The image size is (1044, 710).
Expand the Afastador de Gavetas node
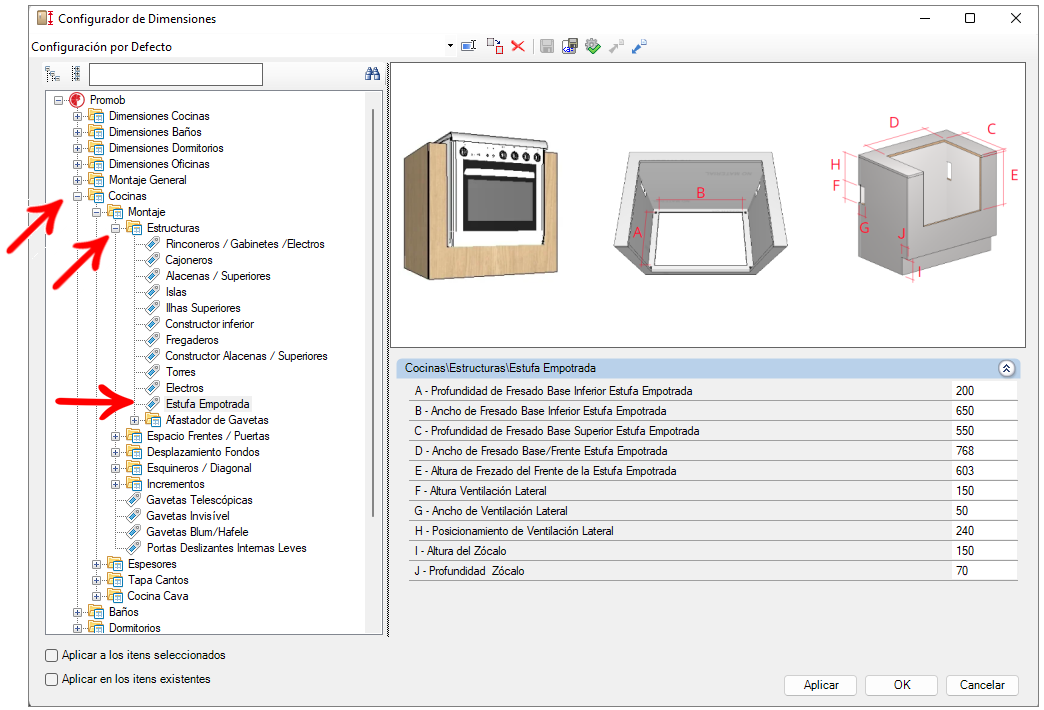[x=134, y=420]
